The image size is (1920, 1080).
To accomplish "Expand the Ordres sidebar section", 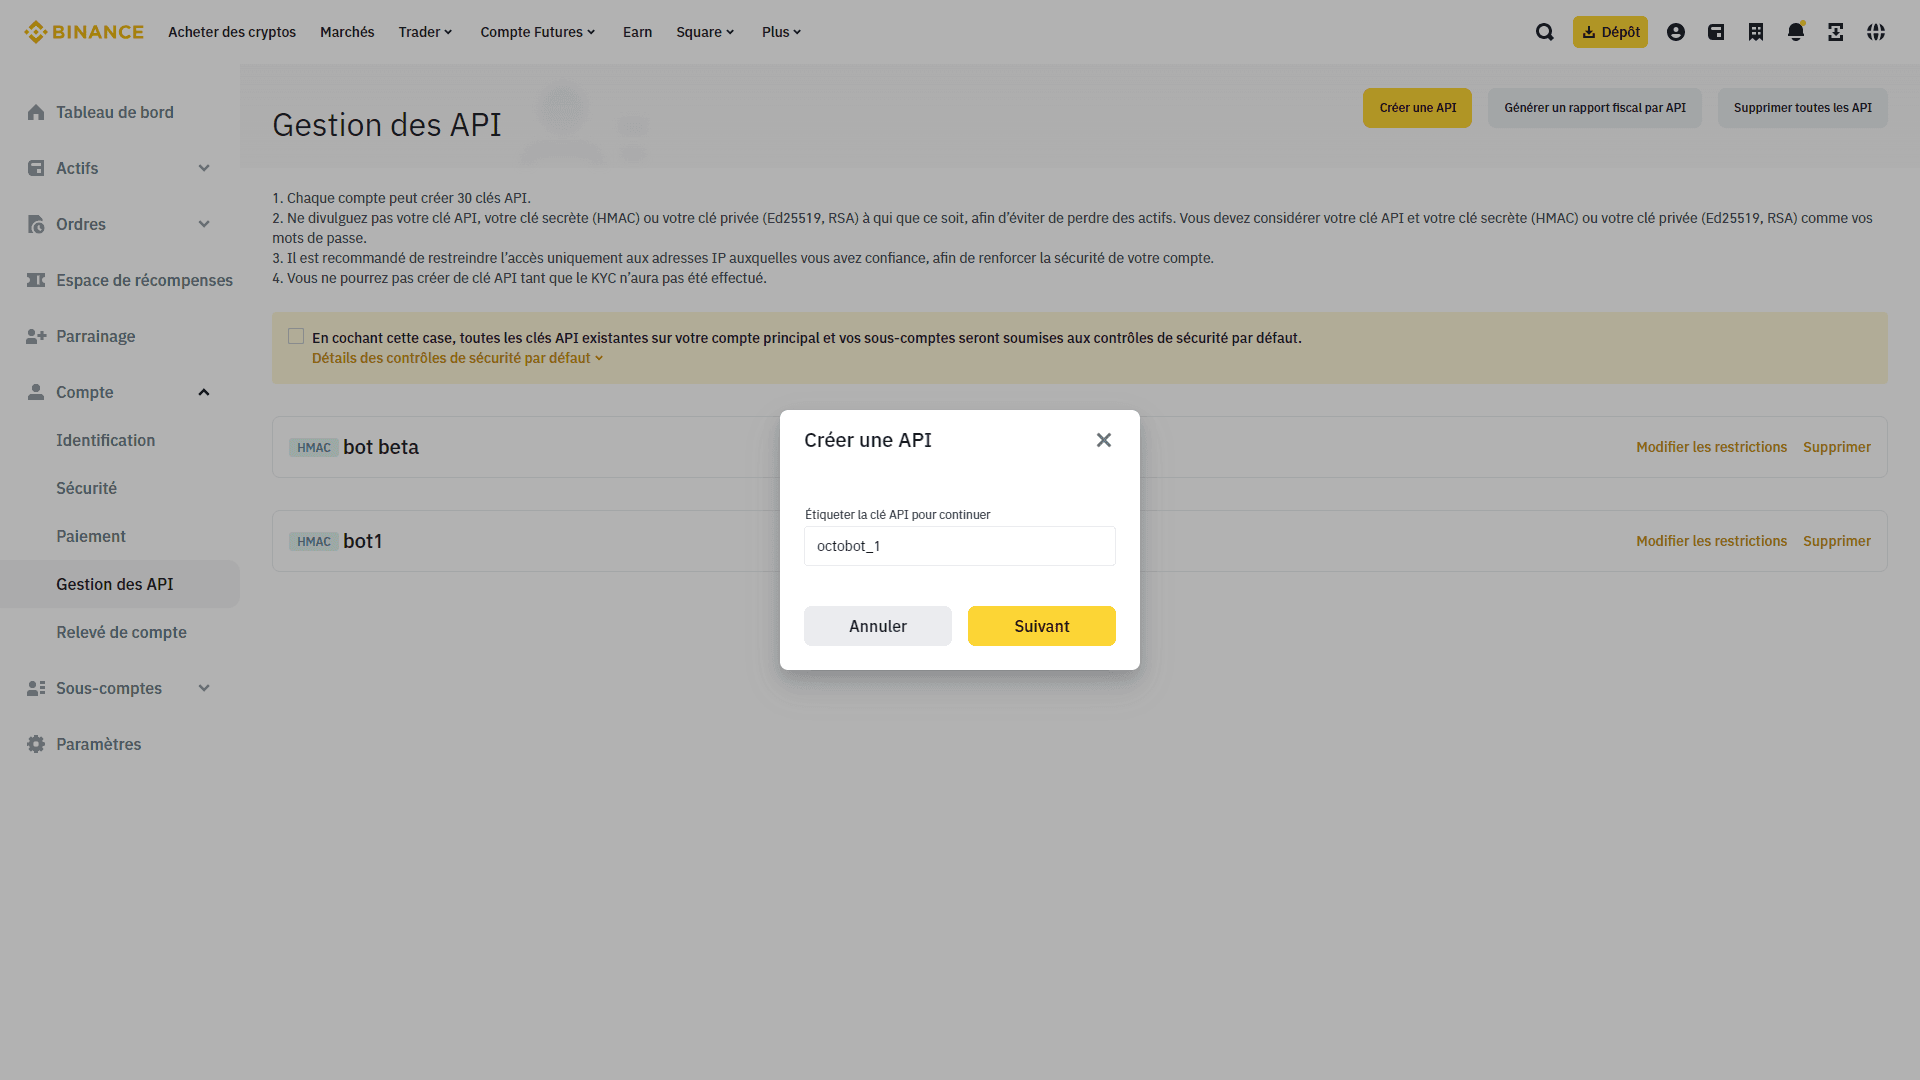I will point(204,224).
